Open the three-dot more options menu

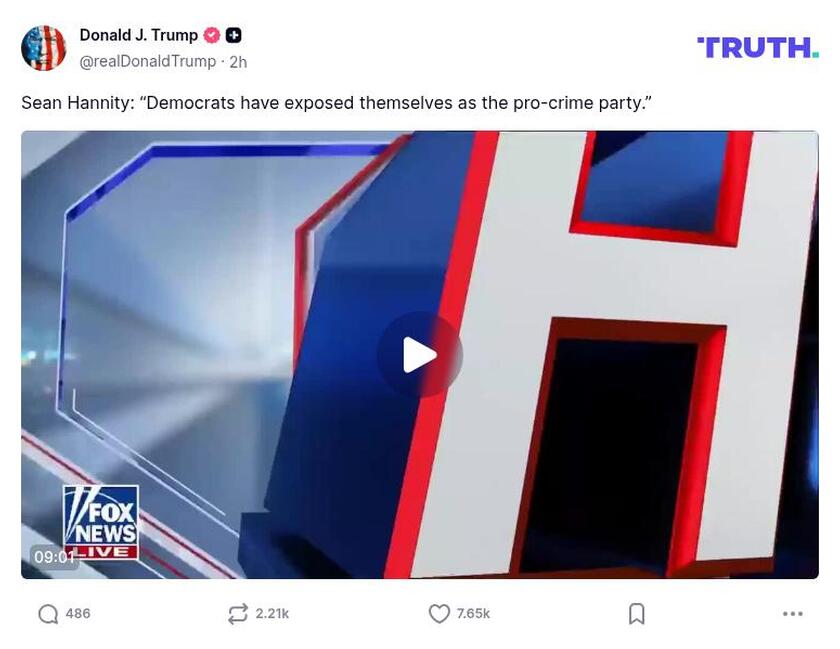click(x=792, y=614)
